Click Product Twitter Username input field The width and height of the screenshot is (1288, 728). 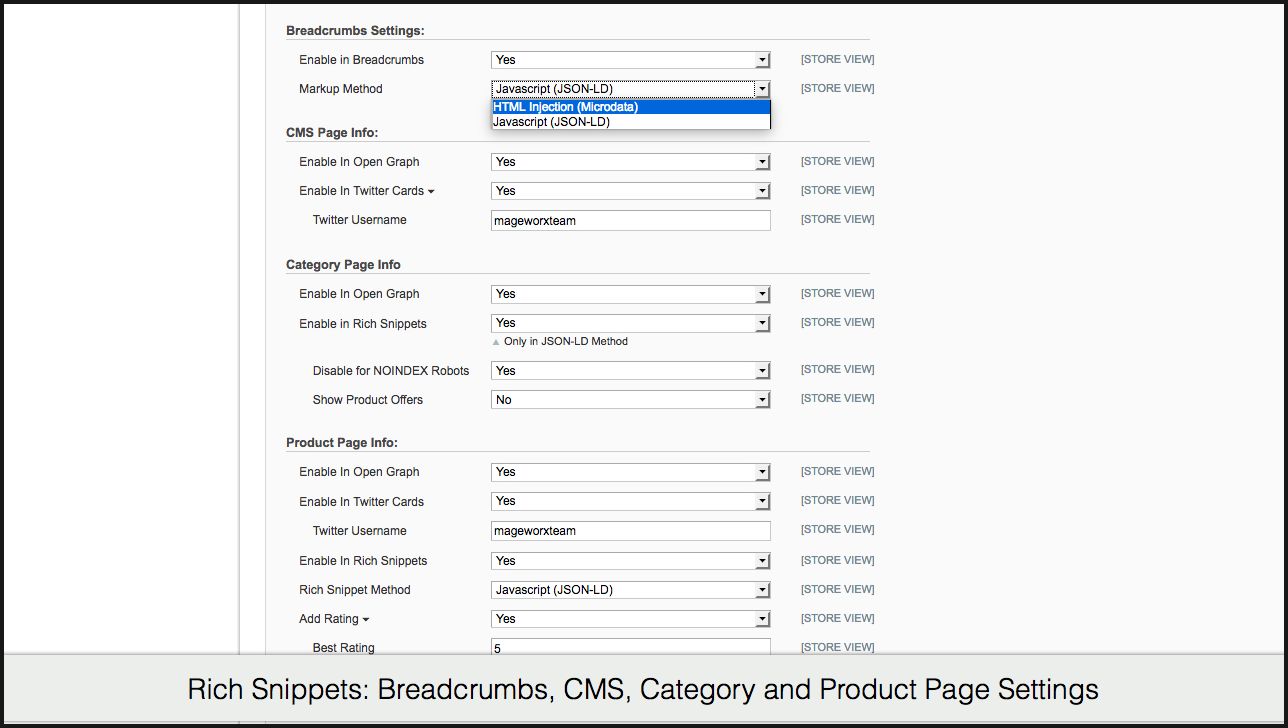(630, 531)
